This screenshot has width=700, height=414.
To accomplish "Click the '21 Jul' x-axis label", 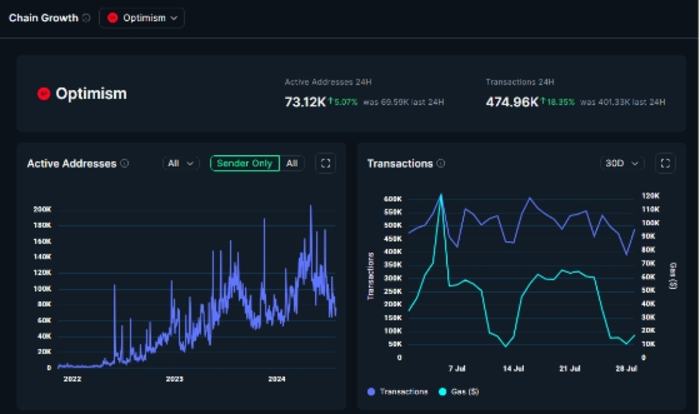I will pyautogui.click(x=570, y=369).
